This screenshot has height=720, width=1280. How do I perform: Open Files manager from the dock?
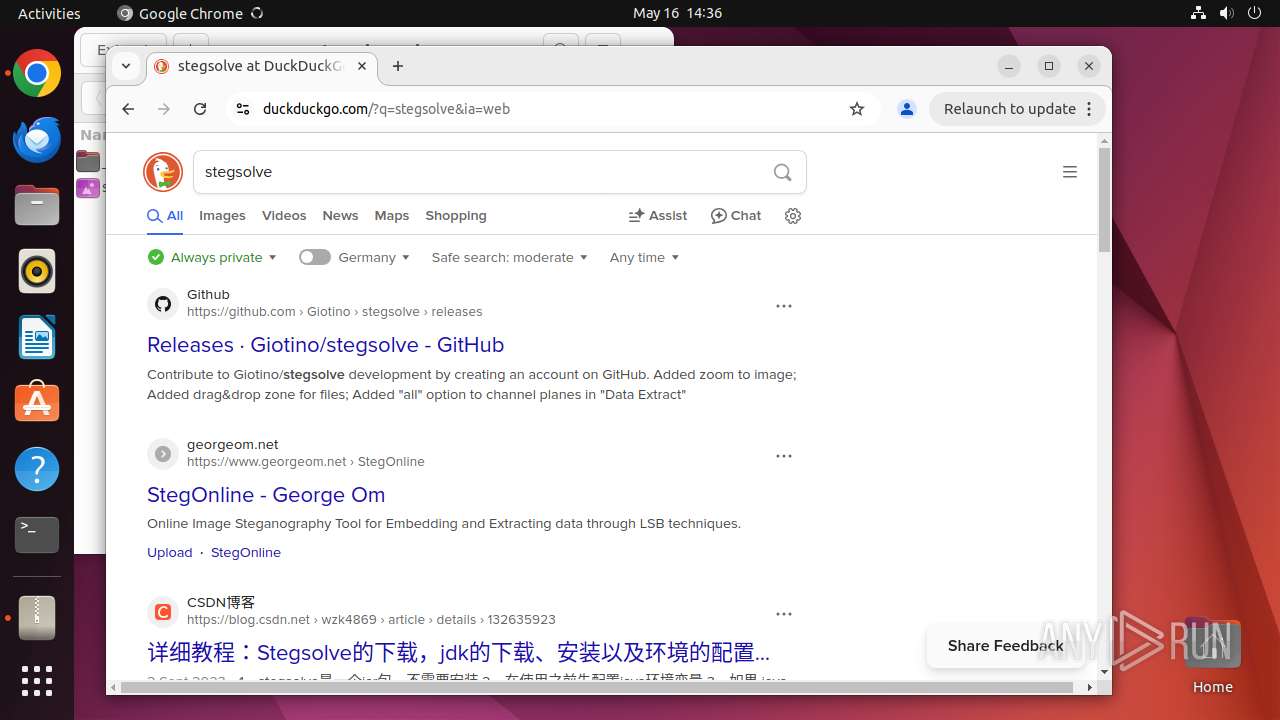pyautogui.click(x=37, y=205)
